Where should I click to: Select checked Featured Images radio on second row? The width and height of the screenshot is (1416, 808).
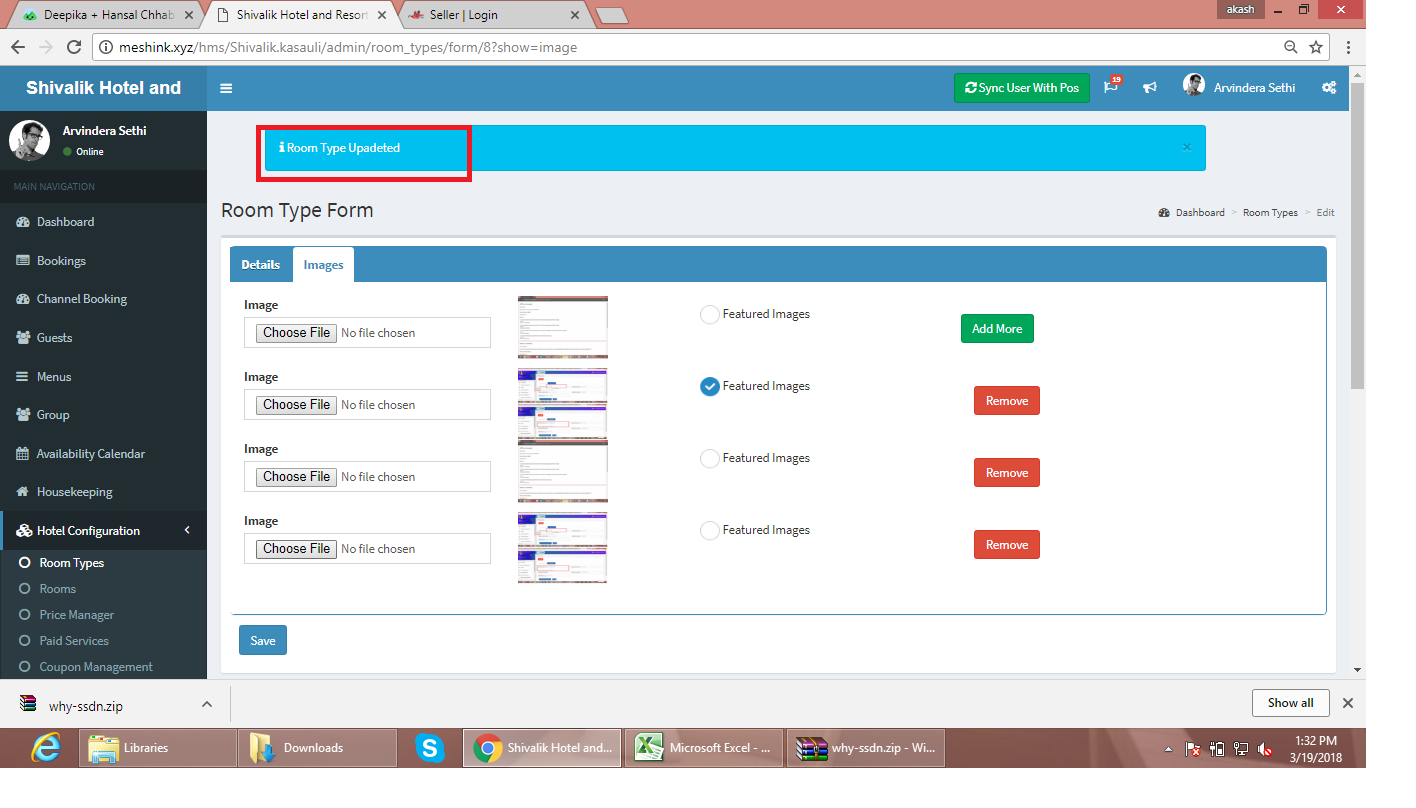[x=710, y=386]
